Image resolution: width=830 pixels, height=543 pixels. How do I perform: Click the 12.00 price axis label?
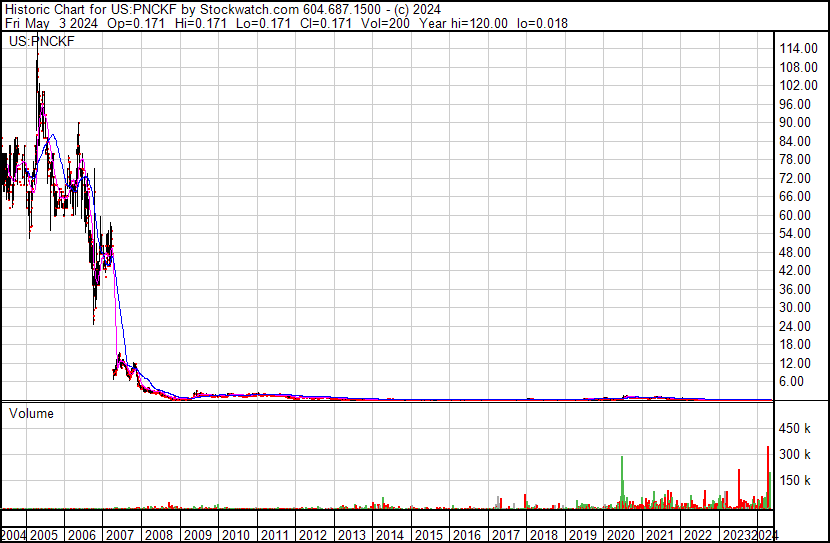point(795,364)
